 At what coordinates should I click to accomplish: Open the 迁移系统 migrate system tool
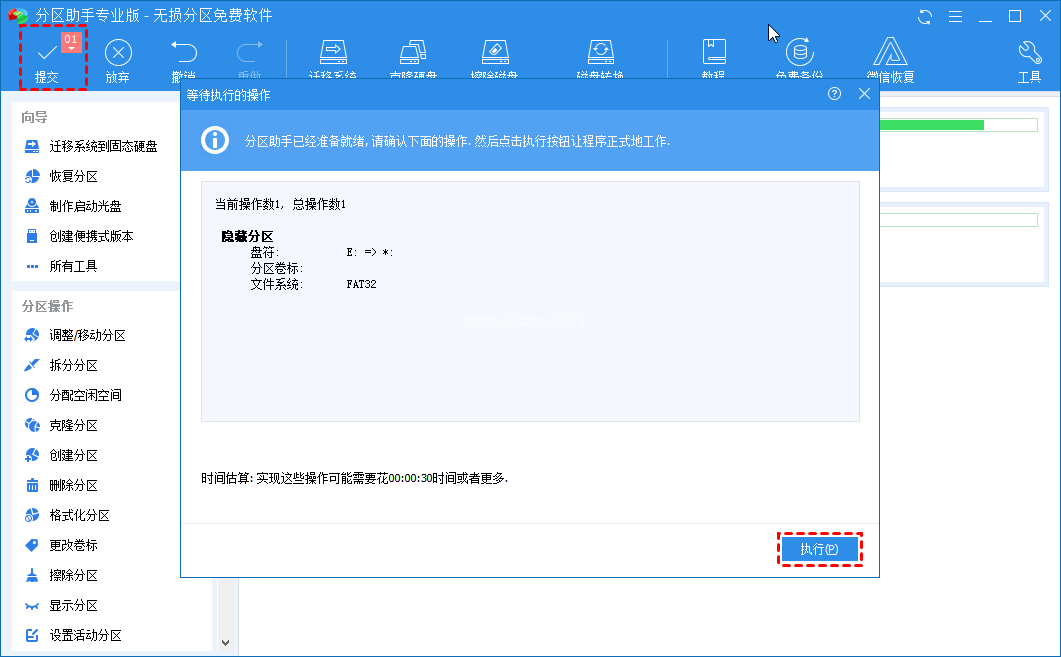coord(333,53)
